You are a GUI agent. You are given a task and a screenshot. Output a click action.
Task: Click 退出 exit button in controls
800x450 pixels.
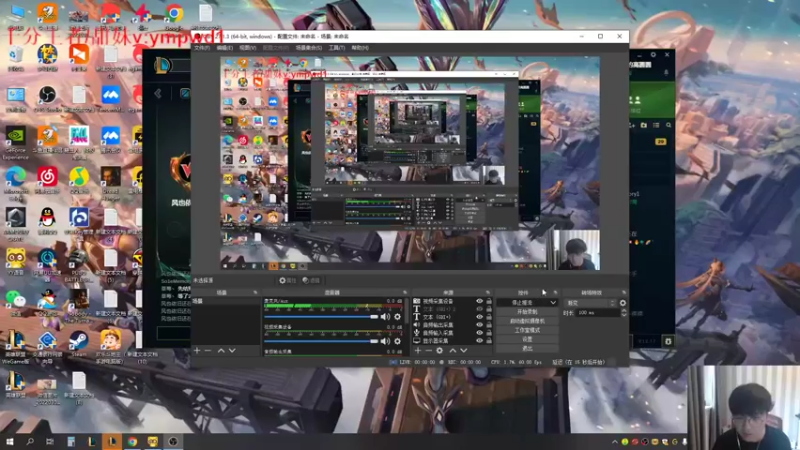point(527,348)
